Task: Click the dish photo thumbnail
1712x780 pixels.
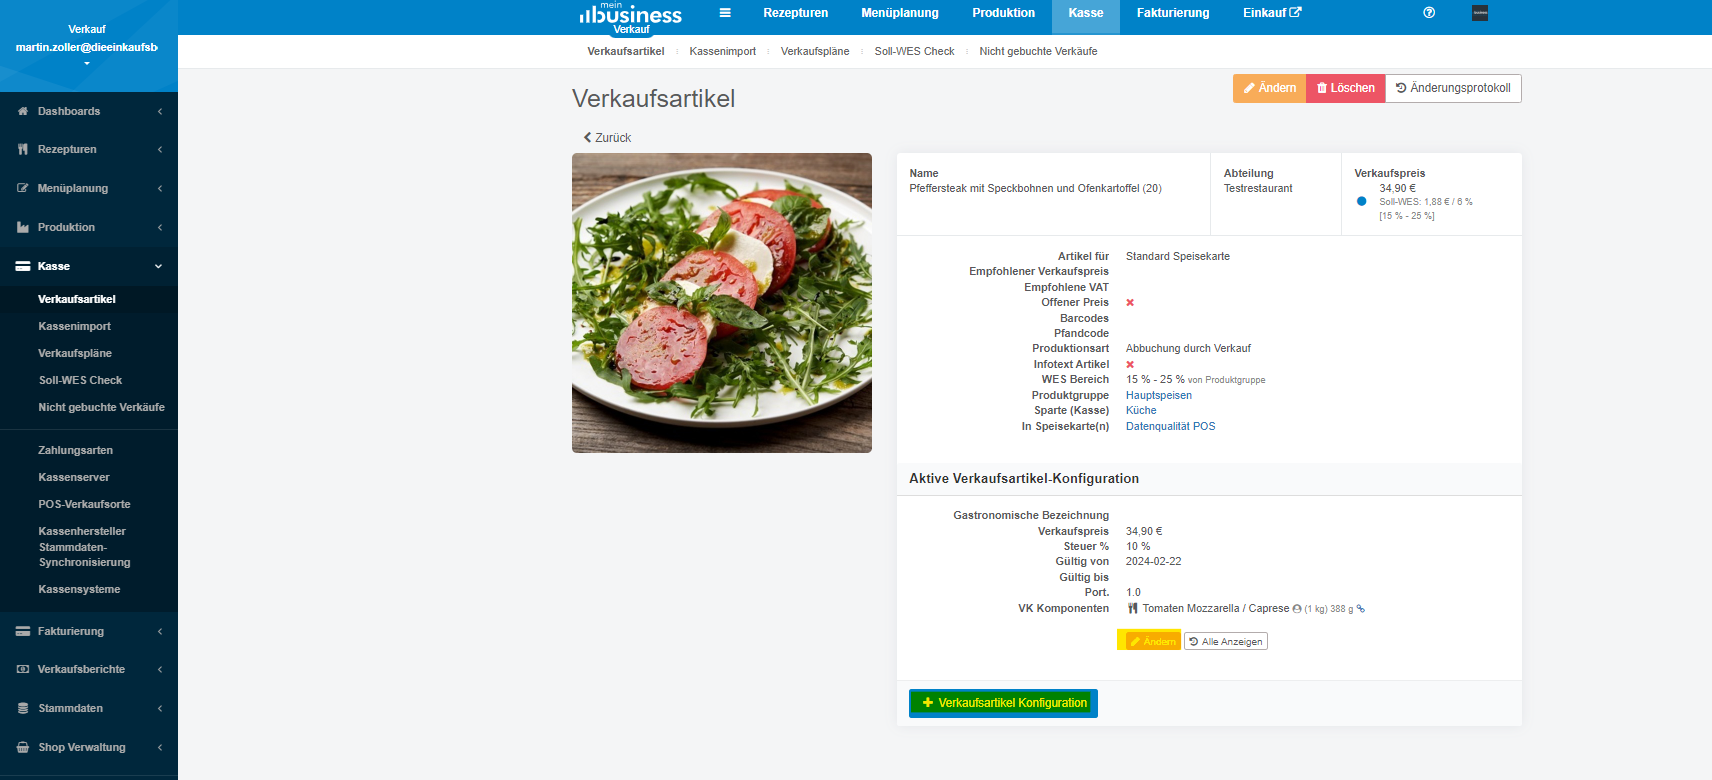Action: point(722,303)
